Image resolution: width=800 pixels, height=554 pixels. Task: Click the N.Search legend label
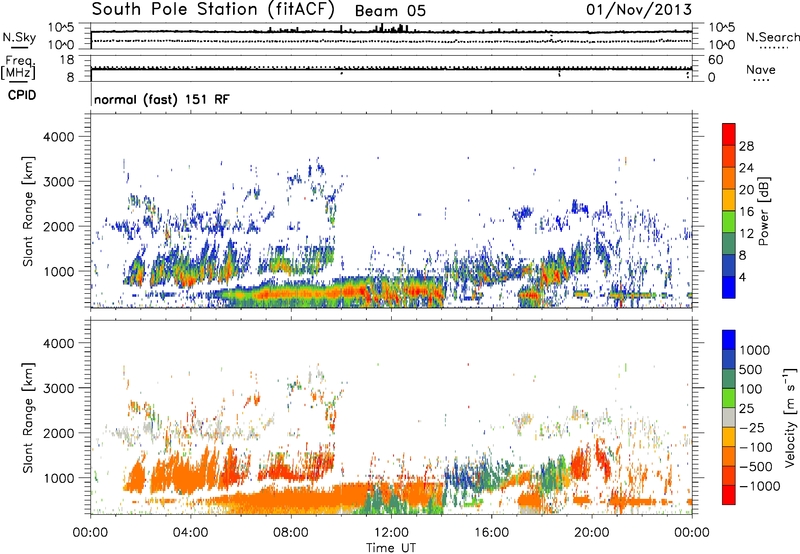click(772, 37)
